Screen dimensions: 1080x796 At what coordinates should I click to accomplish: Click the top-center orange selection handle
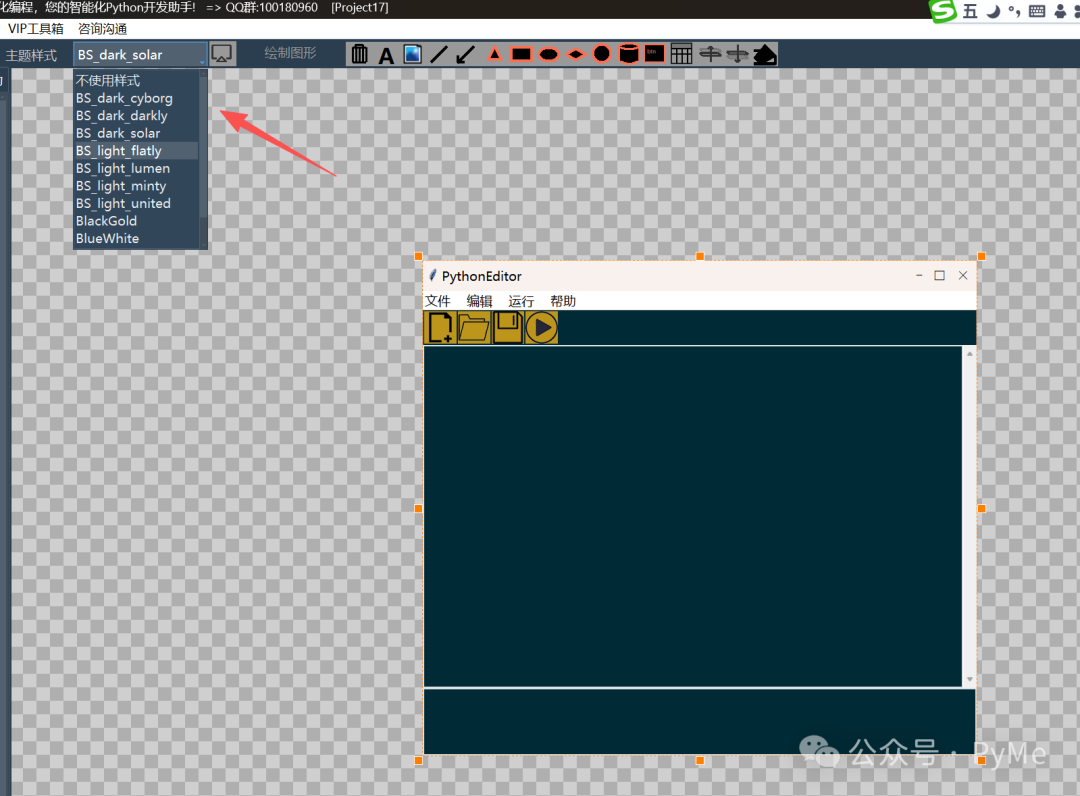point(700,256)
